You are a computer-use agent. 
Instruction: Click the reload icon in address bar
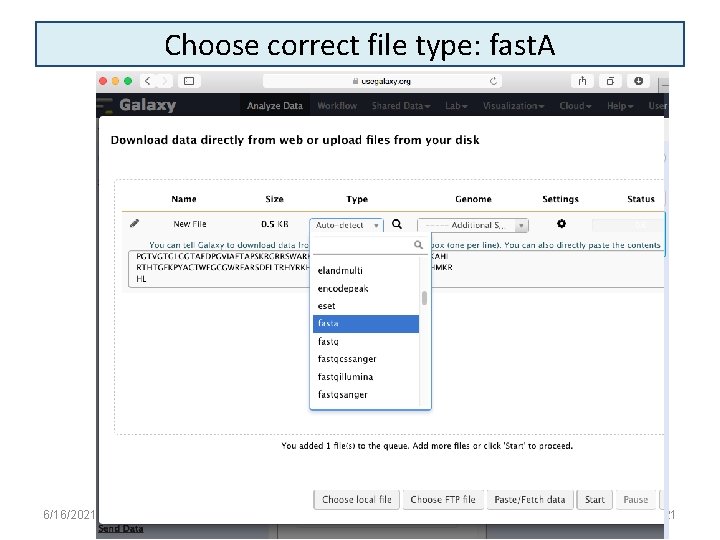click(493, 81)
